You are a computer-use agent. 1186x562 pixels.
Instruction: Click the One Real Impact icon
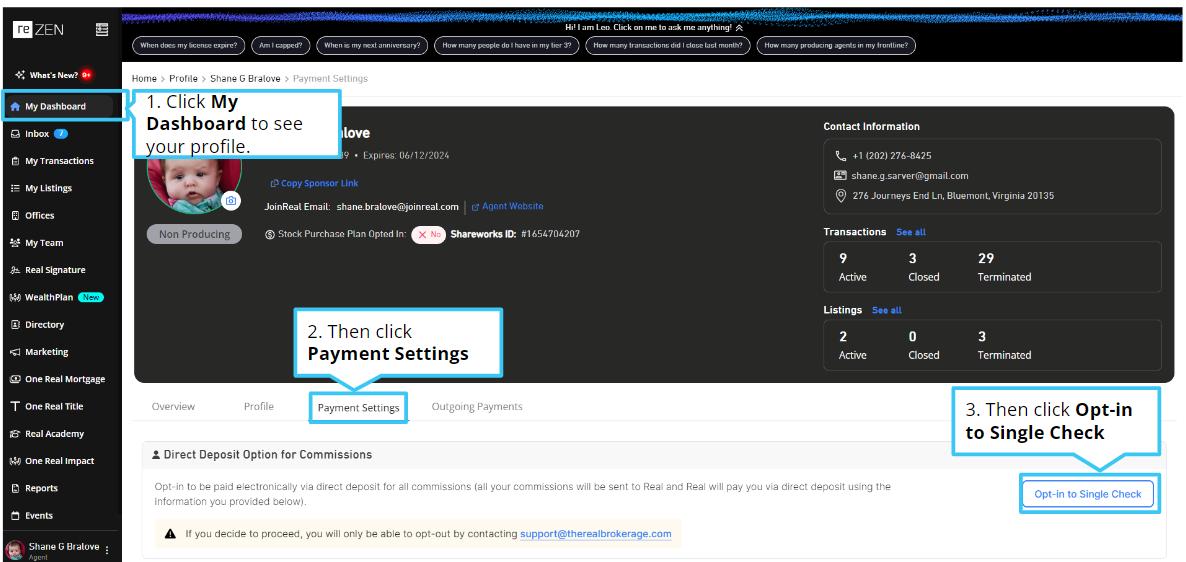coord(15,461)
